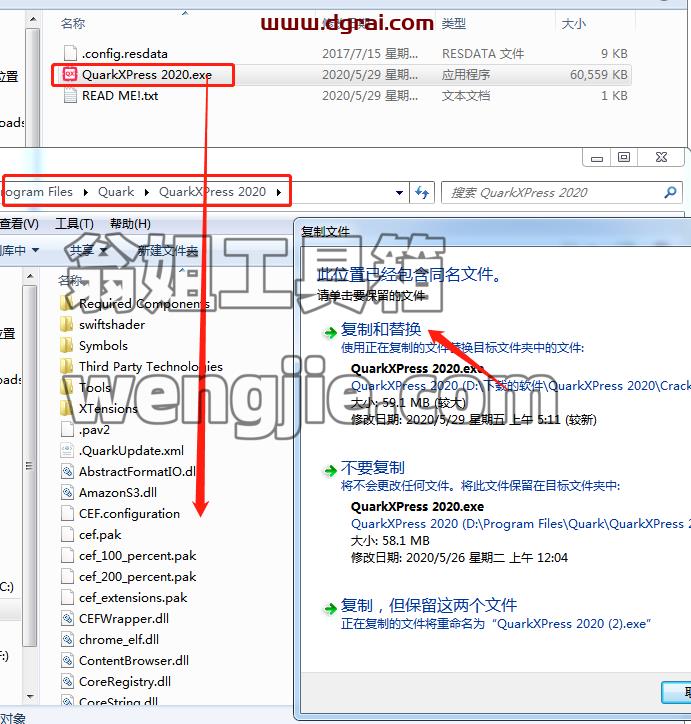This screenshot has height=724, width=691.
Task: Click the cef.pak file icon
Action: pos(67,534)
